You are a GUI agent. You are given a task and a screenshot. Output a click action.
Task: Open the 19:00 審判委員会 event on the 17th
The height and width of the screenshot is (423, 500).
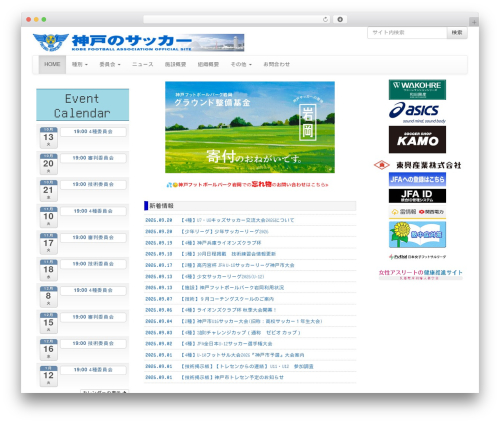pos(93,237)
